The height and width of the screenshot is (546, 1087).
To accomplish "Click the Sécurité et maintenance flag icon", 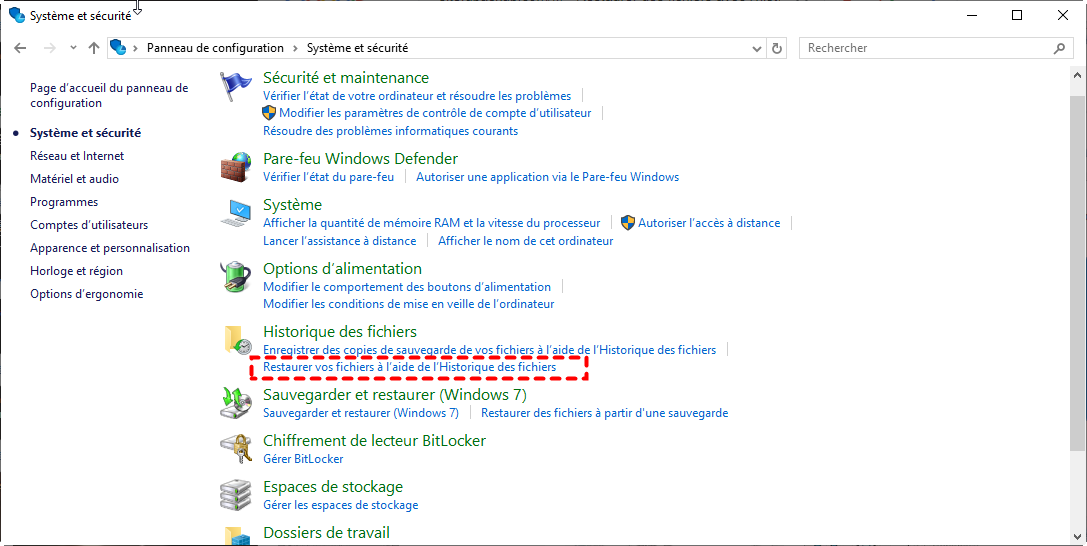I will [x=236, y=87].
